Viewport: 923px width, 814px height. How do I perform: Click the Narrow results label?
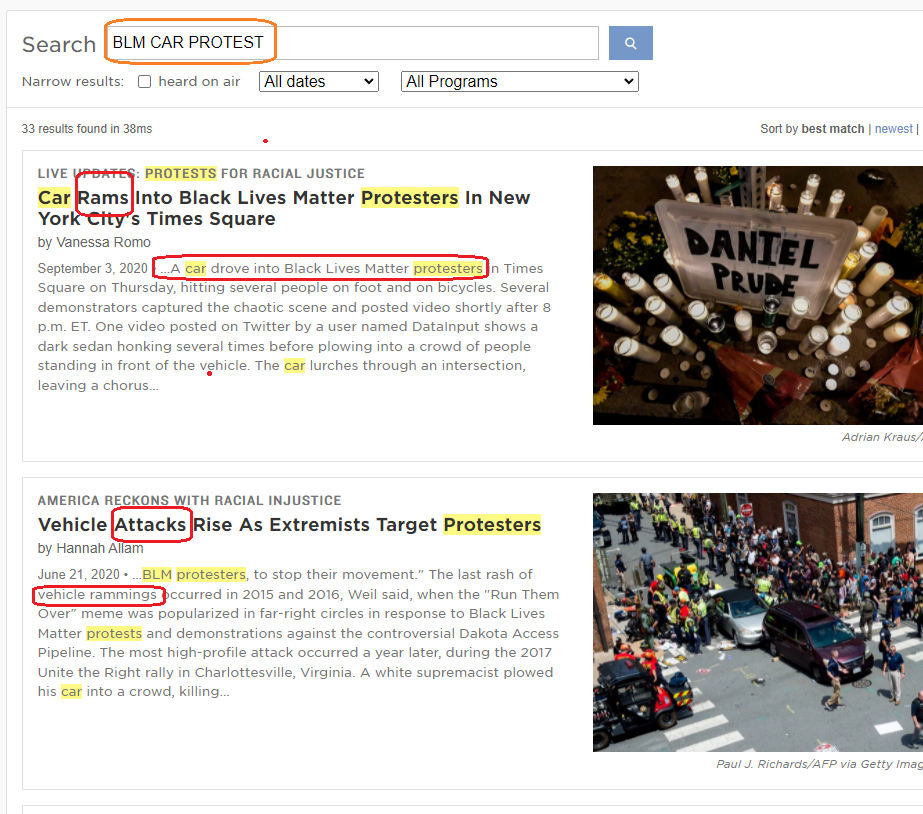pos(73,81)
